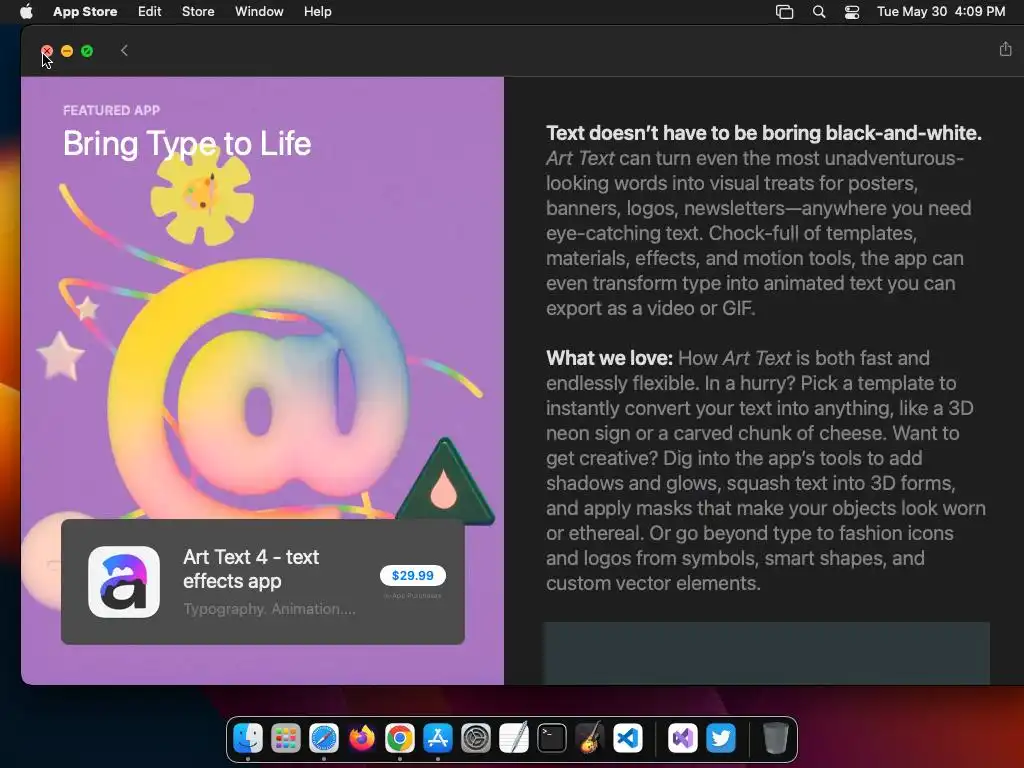1024x768 pixels.
Task: Open the Help menu
Action: tap(317, 12)
